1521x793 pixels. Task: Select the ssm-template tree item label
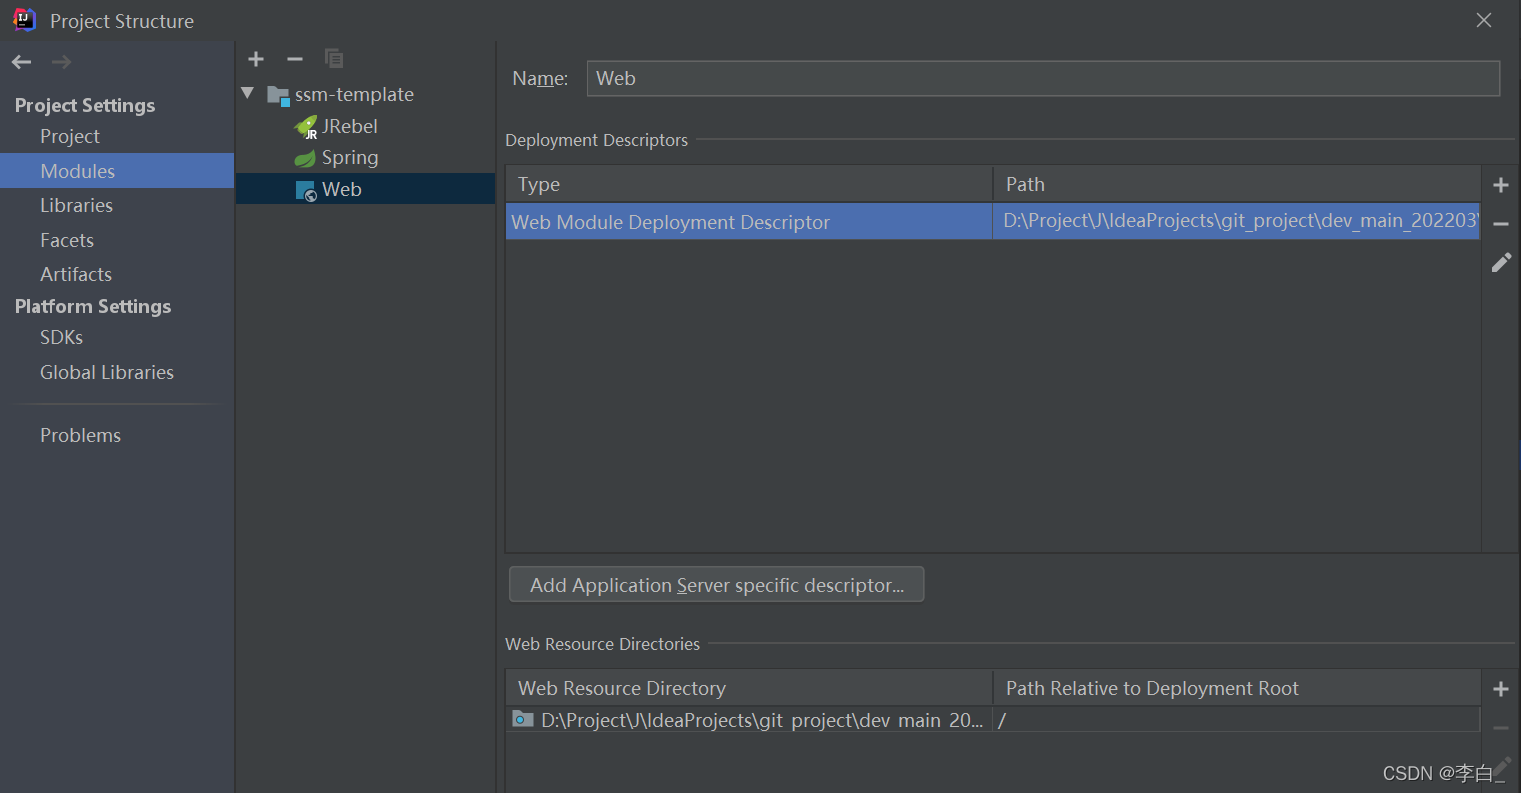click(x=354, y=95)
